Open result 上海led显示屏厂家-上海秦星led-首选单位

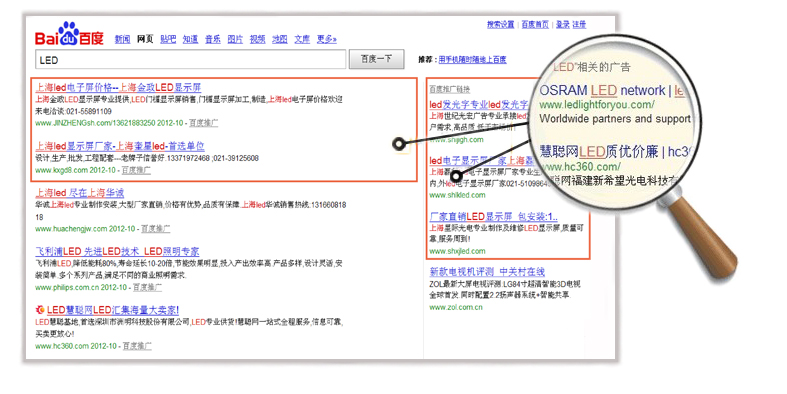pyautogui.click(x=120, y=146)
